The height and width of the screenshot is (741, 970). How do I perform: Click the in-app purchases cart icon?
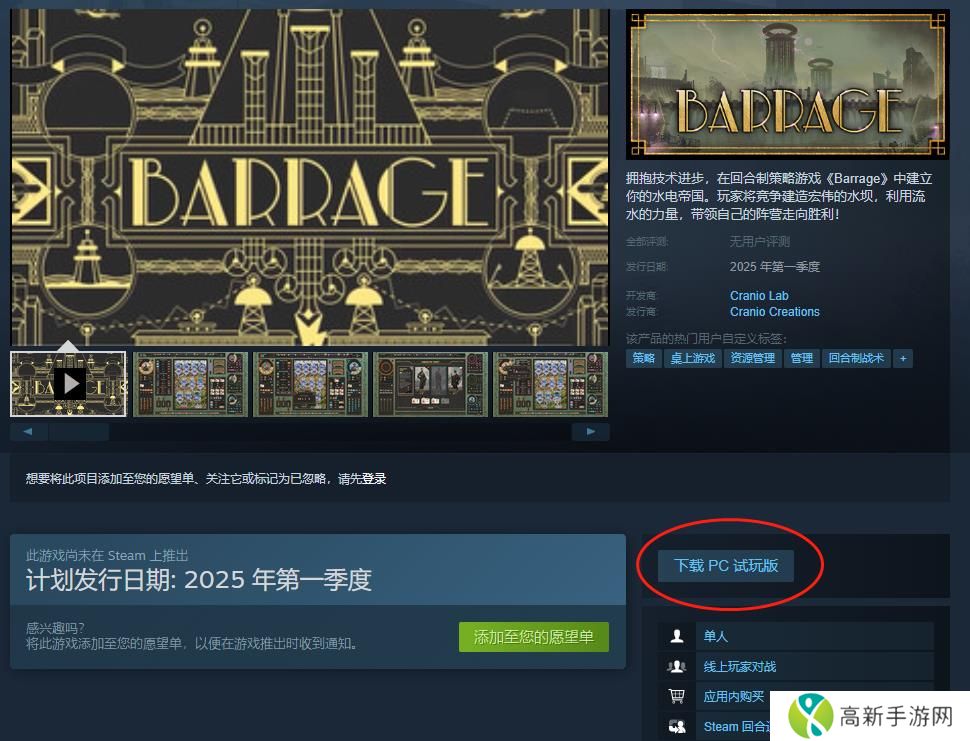point(677,696)
